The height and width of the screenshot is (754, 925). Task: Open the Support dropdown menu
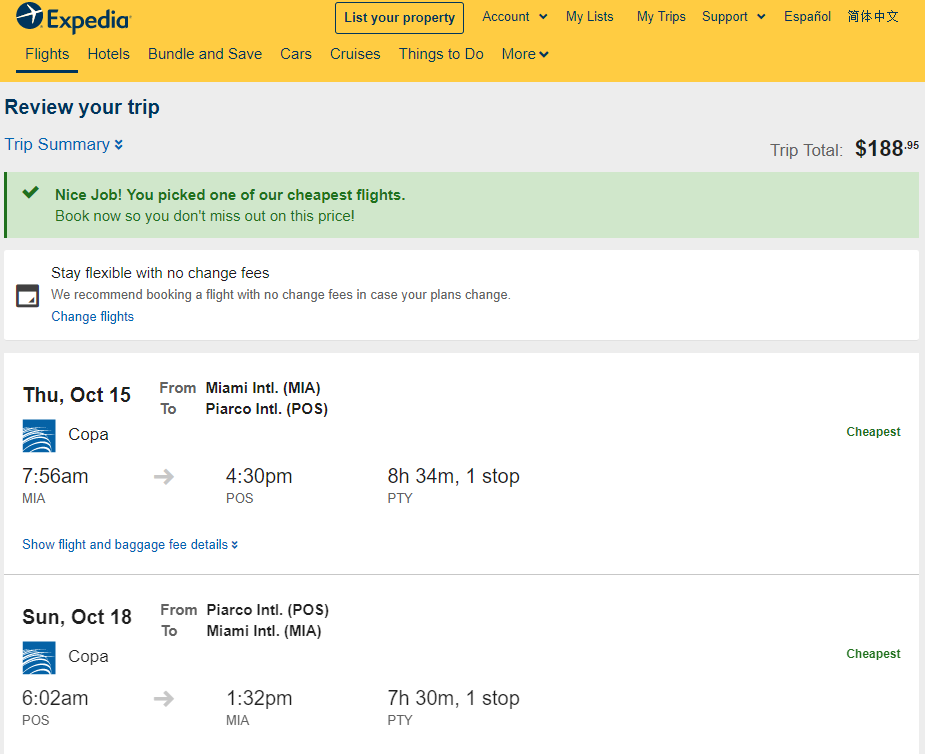(733, 17)
